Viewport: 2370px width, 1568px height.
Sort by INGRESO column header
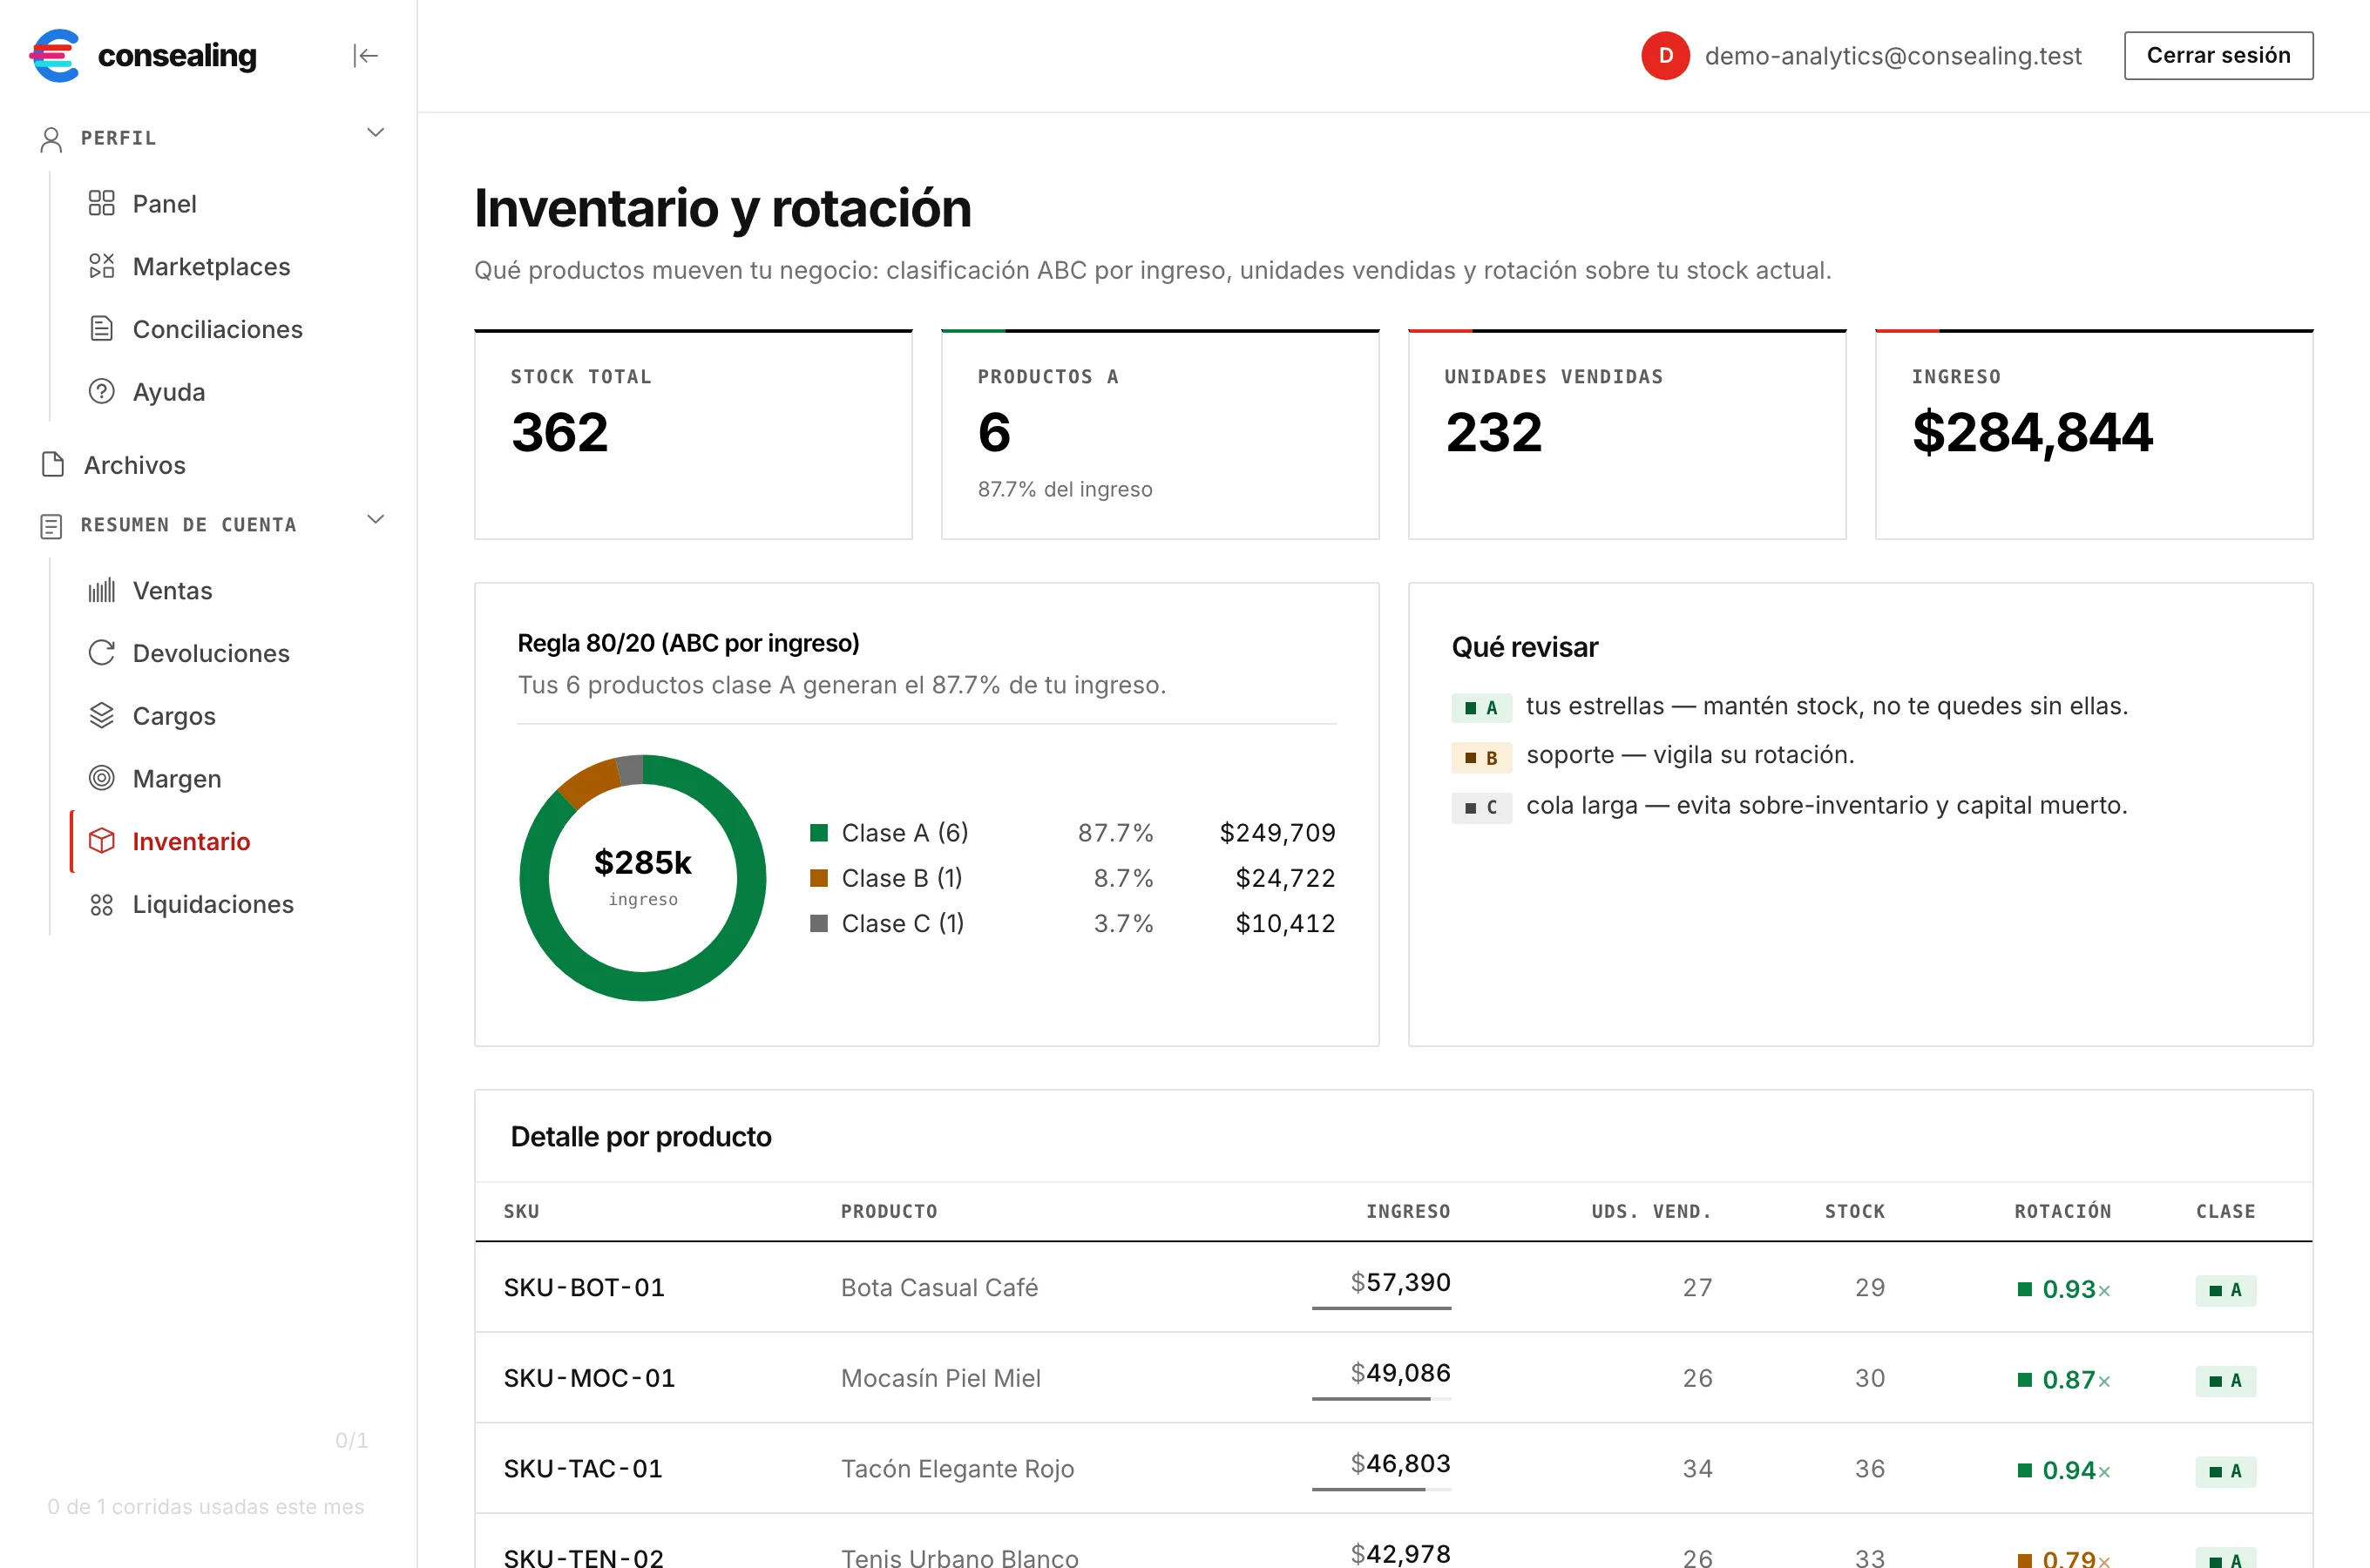pos(1408,1211)
